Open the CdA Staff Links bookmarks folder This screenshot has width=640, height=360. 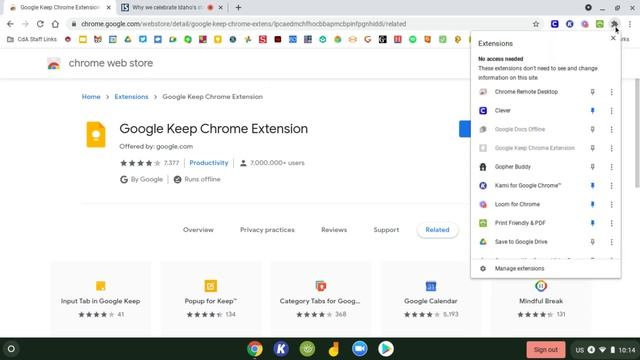(x=32, y=39)
